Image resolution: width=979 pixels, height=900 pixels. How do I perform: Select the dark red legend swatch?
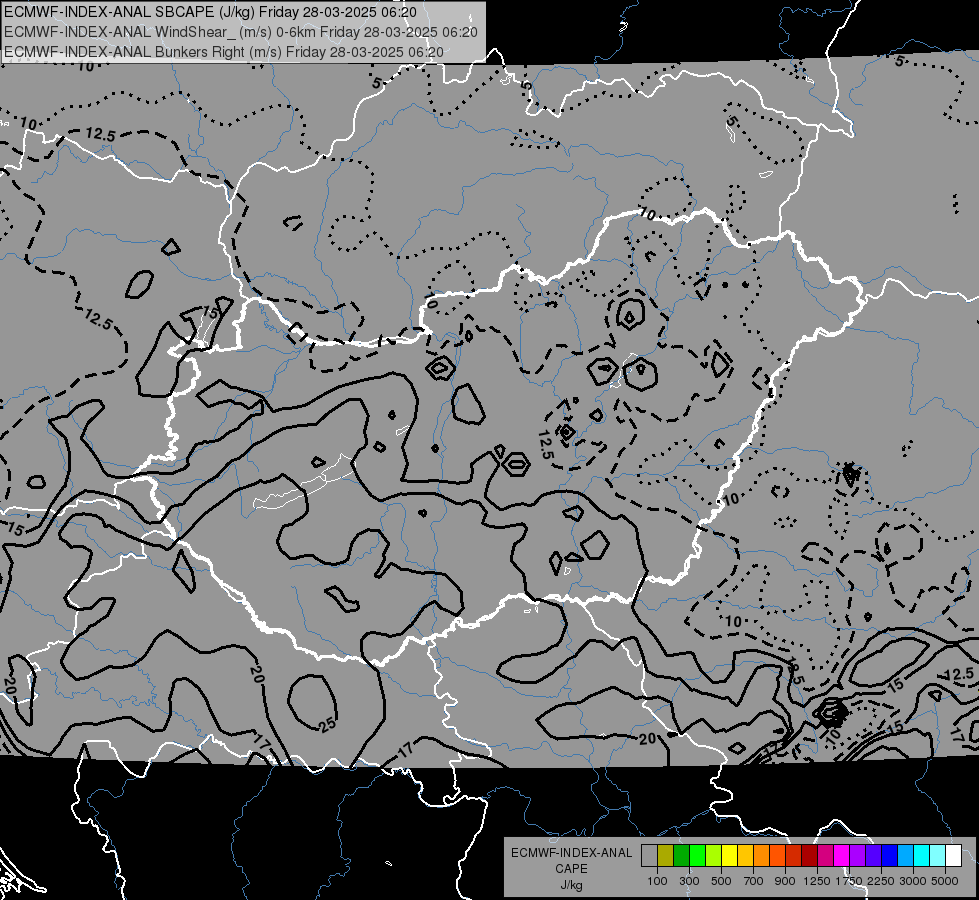tap(810, 855)
